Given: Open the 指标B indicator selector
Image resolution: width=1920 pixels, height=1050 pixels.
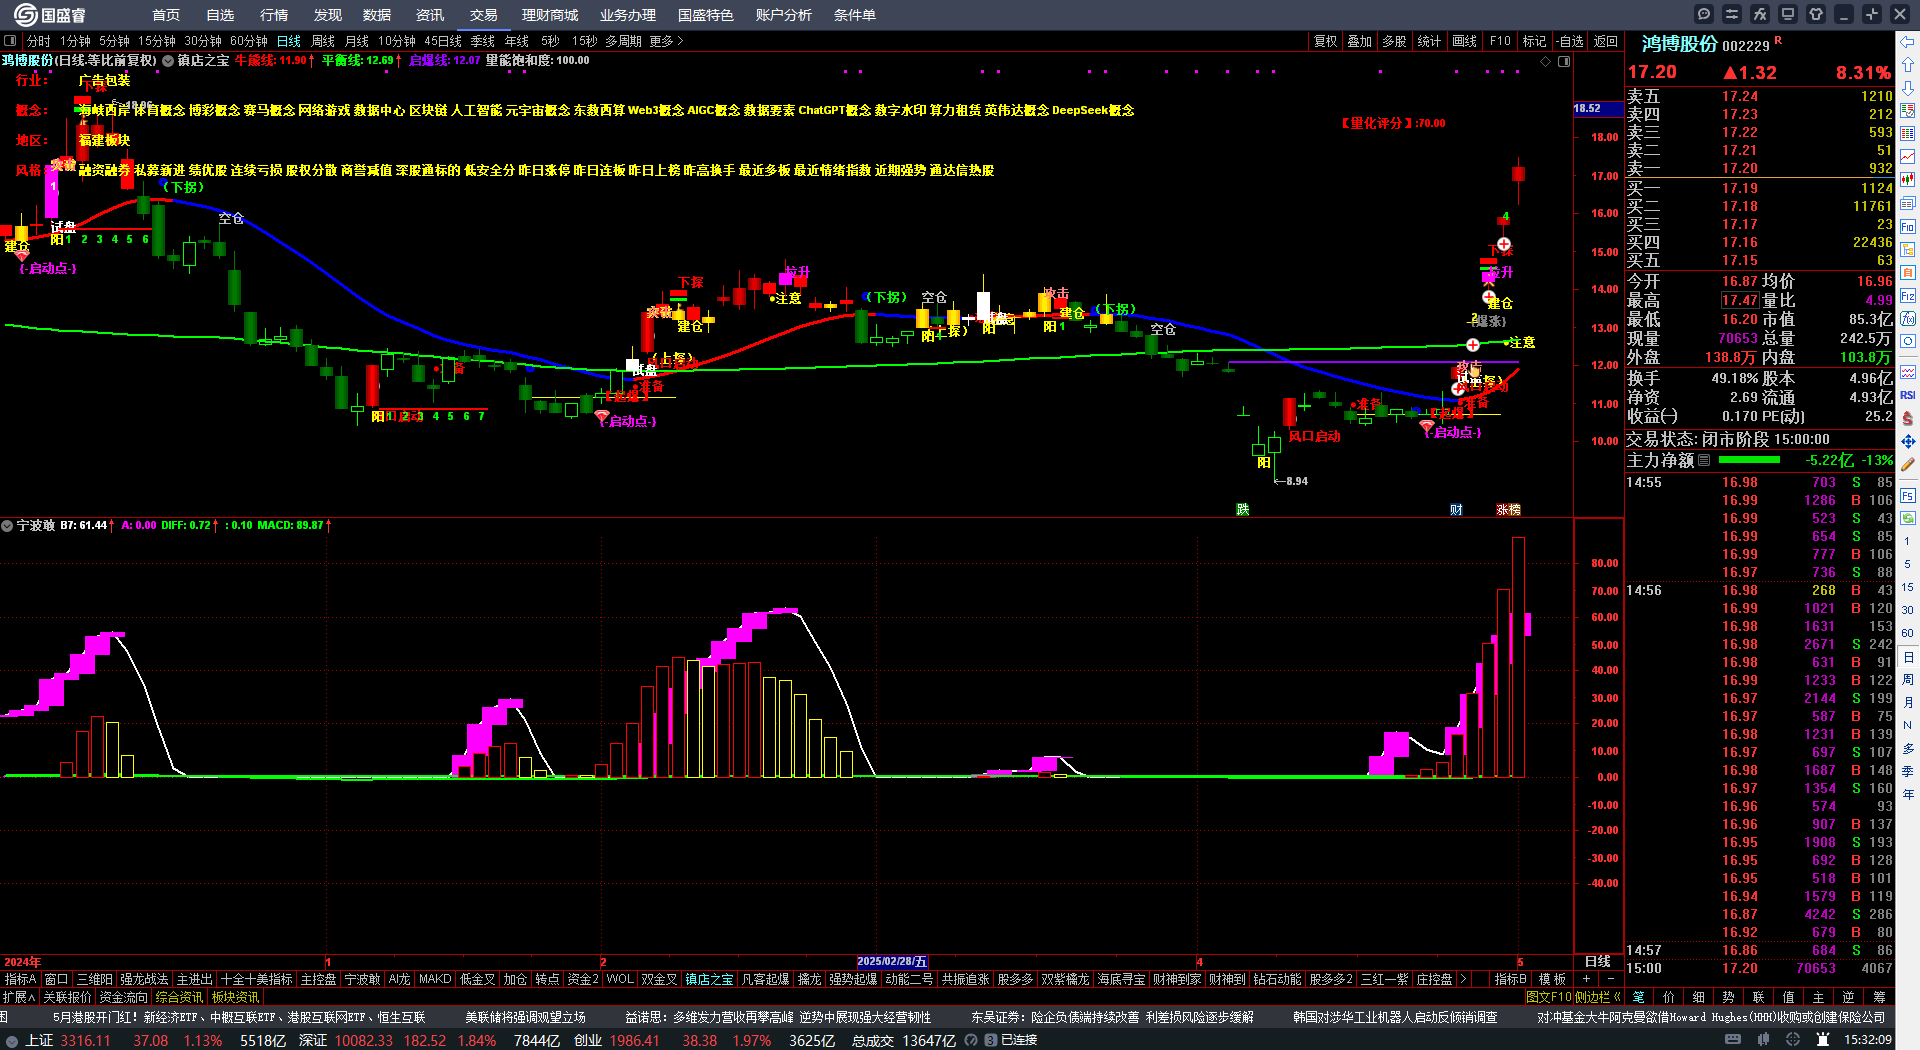Looking at the screenshot, I should pyautogui.click(x=1510, y=979).
